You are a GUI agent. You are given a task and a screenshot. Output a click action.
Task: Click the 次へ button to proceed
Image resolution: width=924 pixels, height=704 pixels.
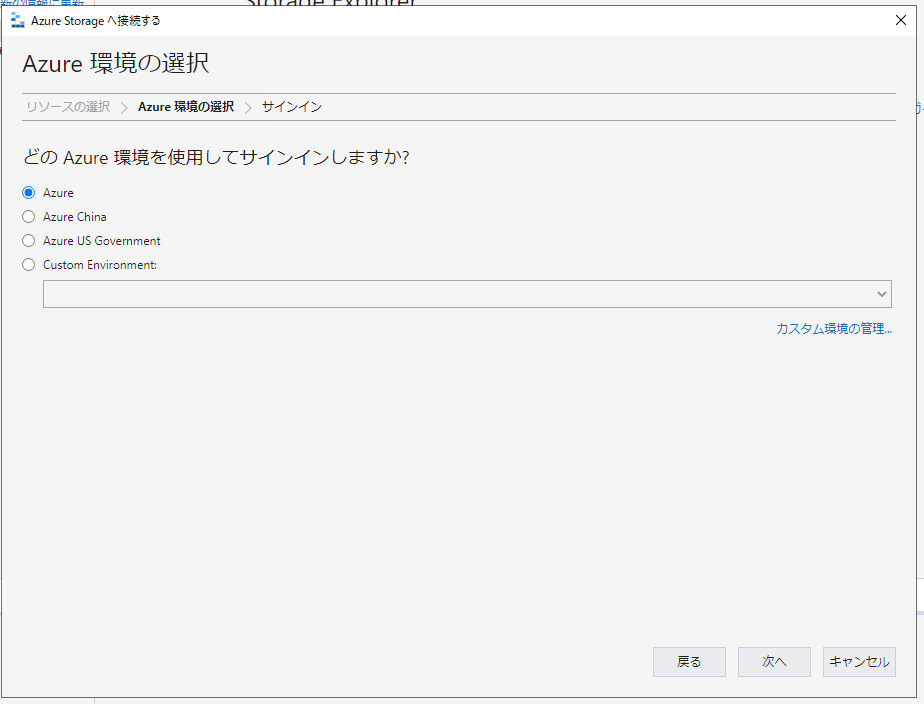(774, 661)
